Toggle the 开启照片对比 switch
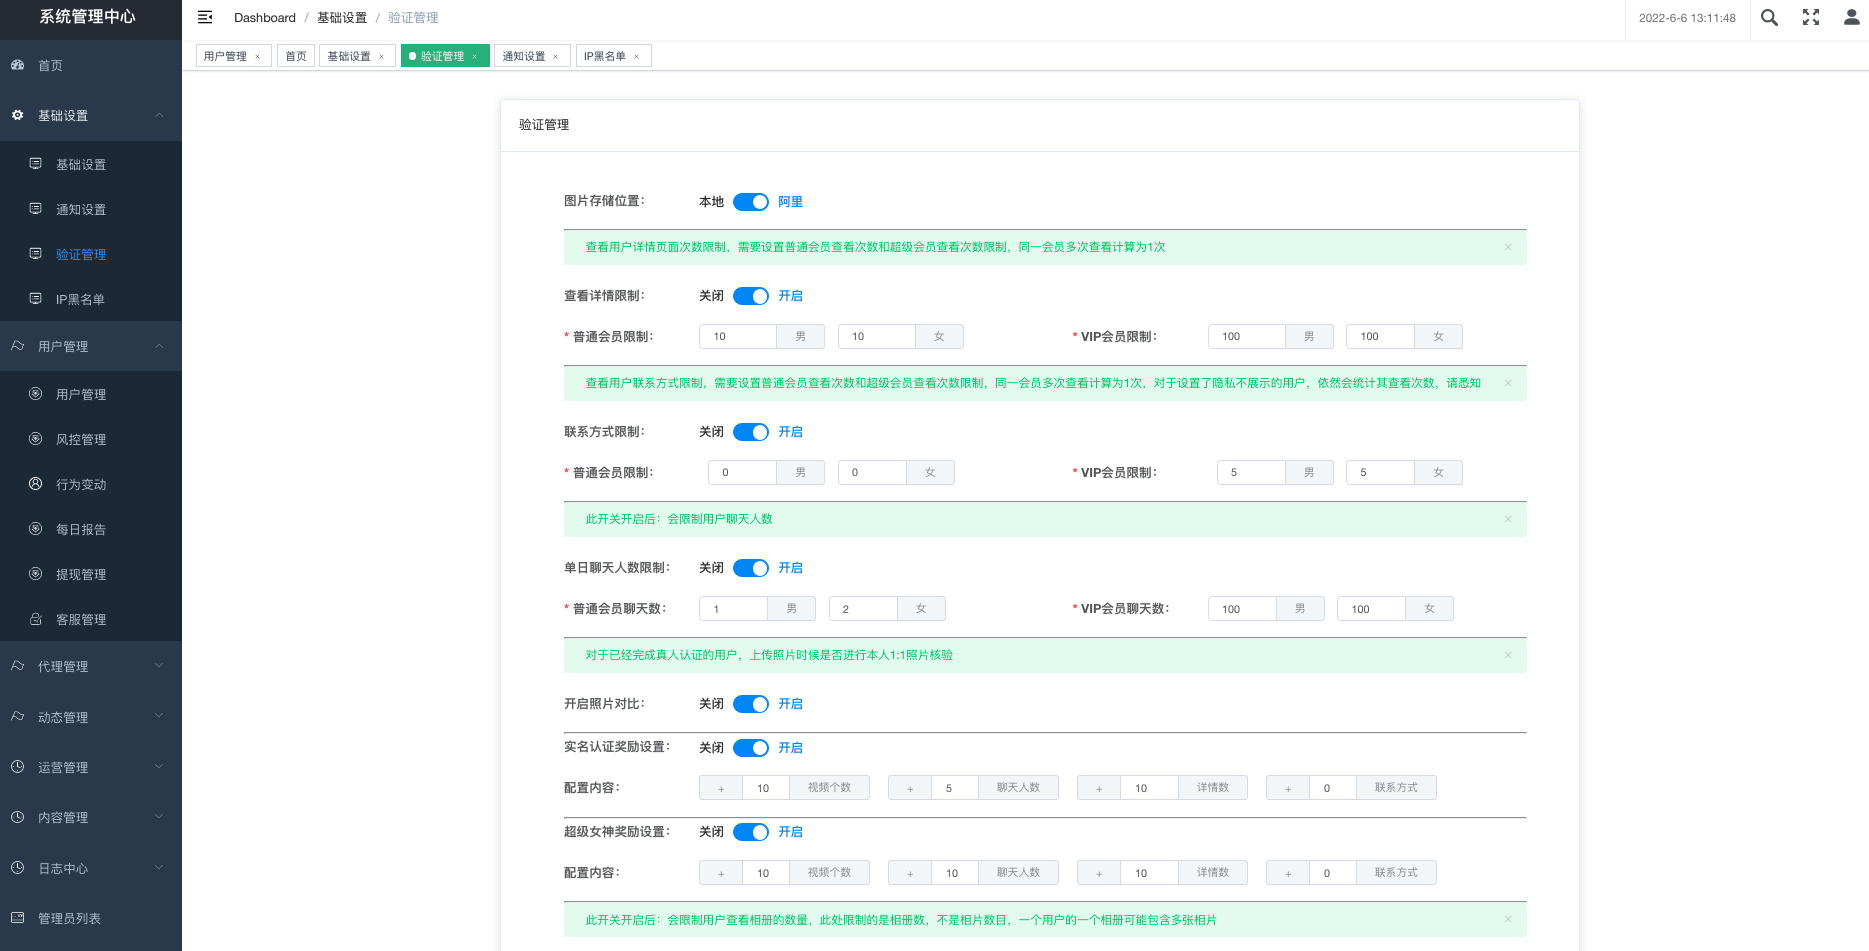Image resolution: width=1869 pixels, height=951 pixels. click(x=751, y=704)
